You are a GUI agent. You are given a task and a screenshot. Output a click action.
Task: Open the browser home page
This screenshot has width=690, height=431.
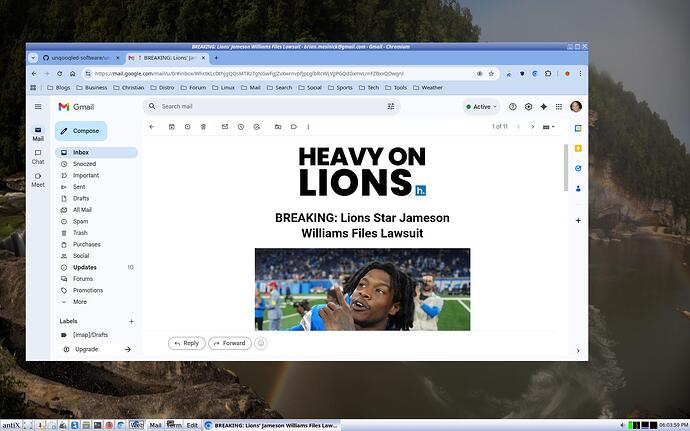pyautogui.click(x=73, y=74)
